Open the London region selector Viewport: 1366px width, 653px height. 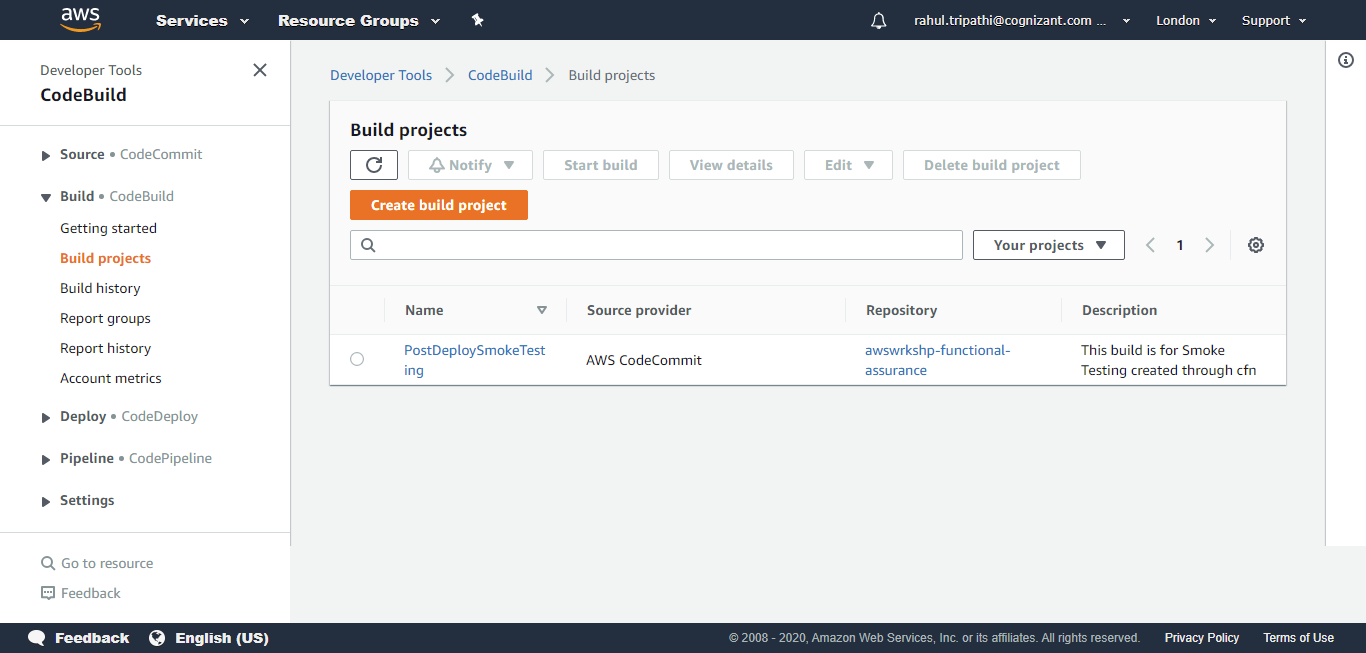click(x=1186, y=20)
